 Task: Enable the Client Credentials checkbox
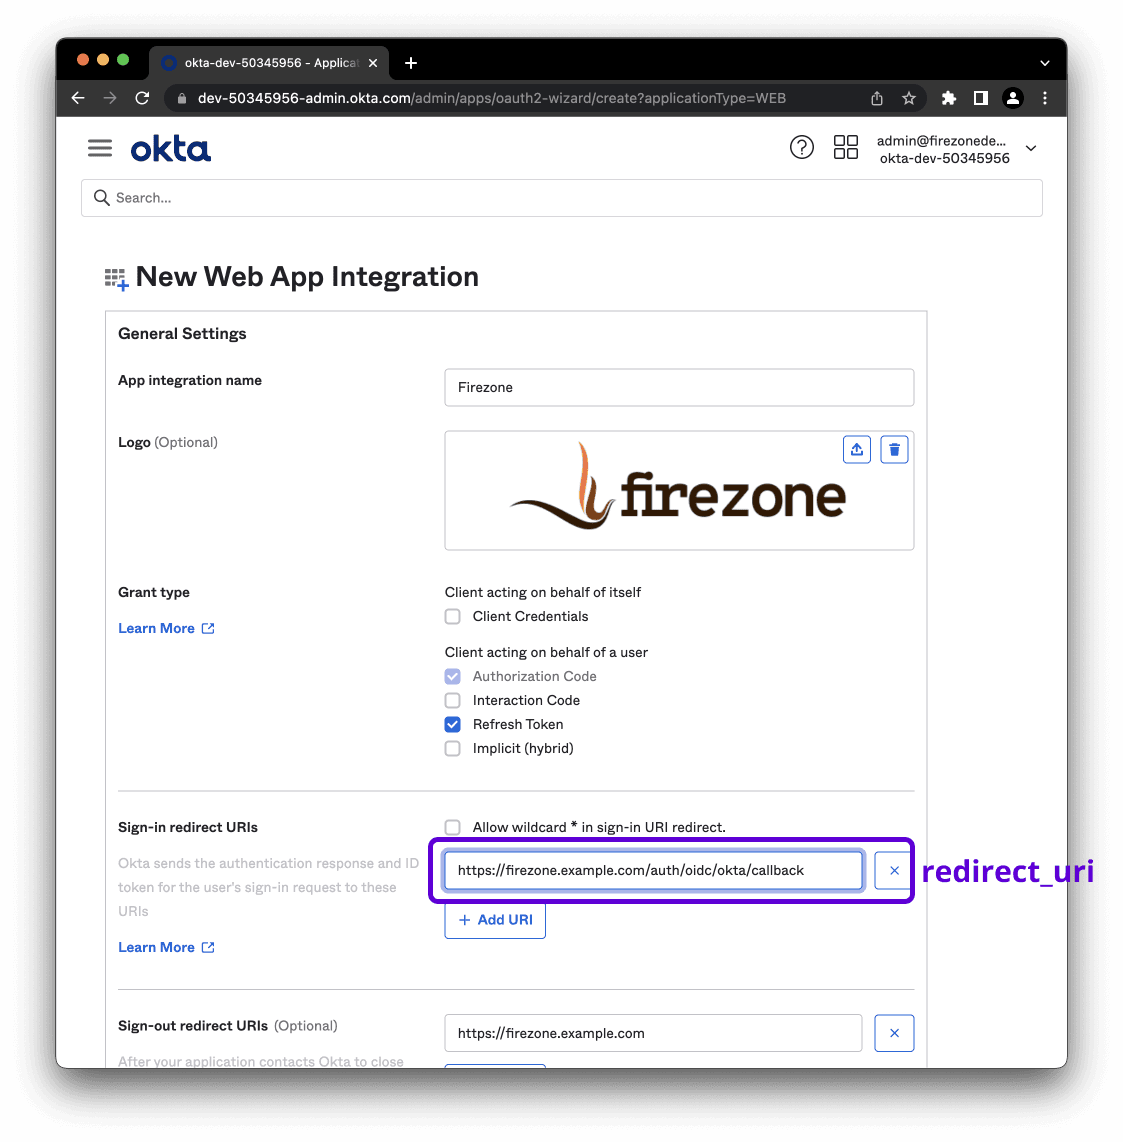click(x=453, y=617)
